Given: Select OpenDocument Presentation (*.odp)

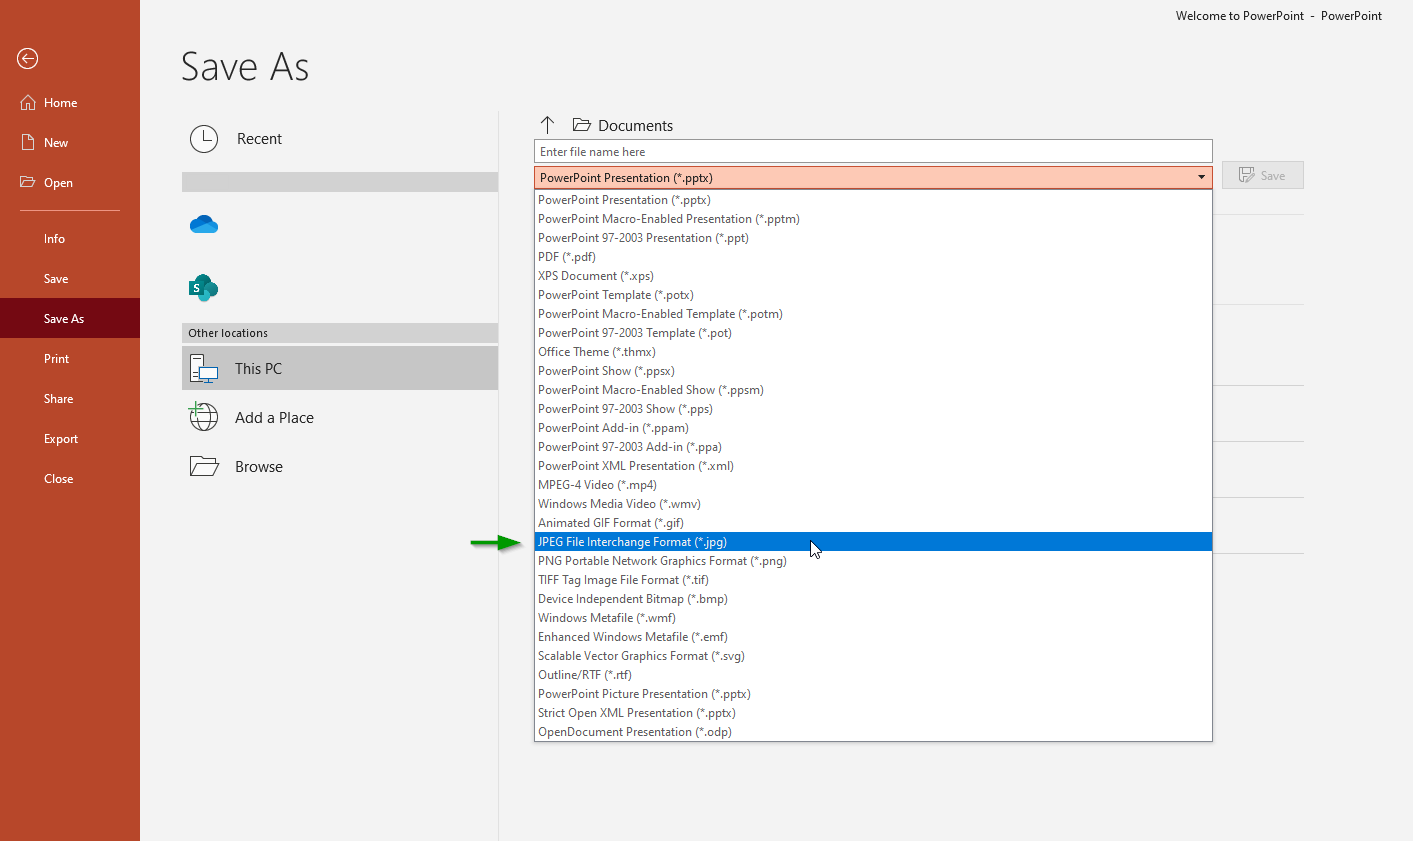Looking at the screenshot, I should pos(873,732).
